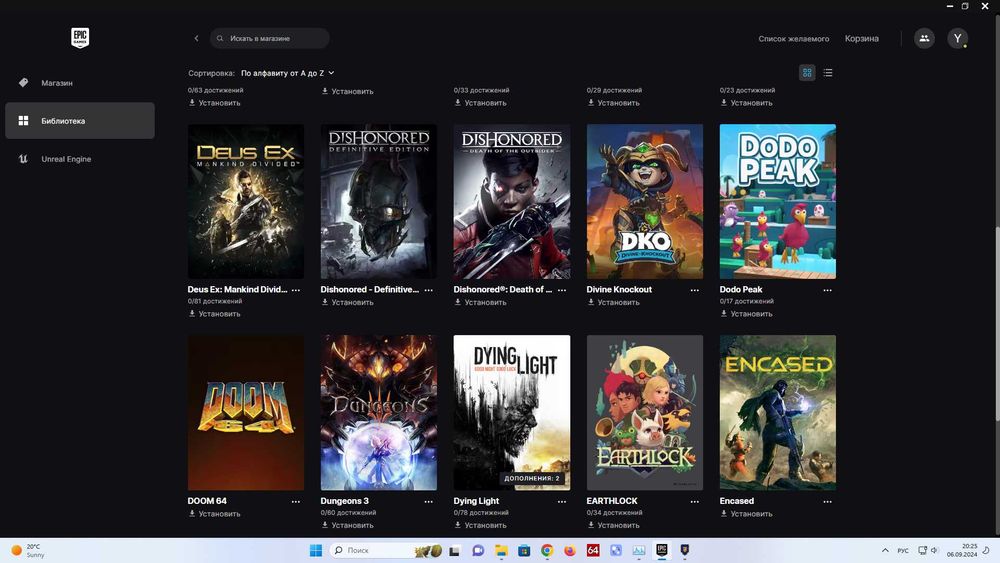
Task: Open options menu for DOOM 64
Action: tap(296, 501)
